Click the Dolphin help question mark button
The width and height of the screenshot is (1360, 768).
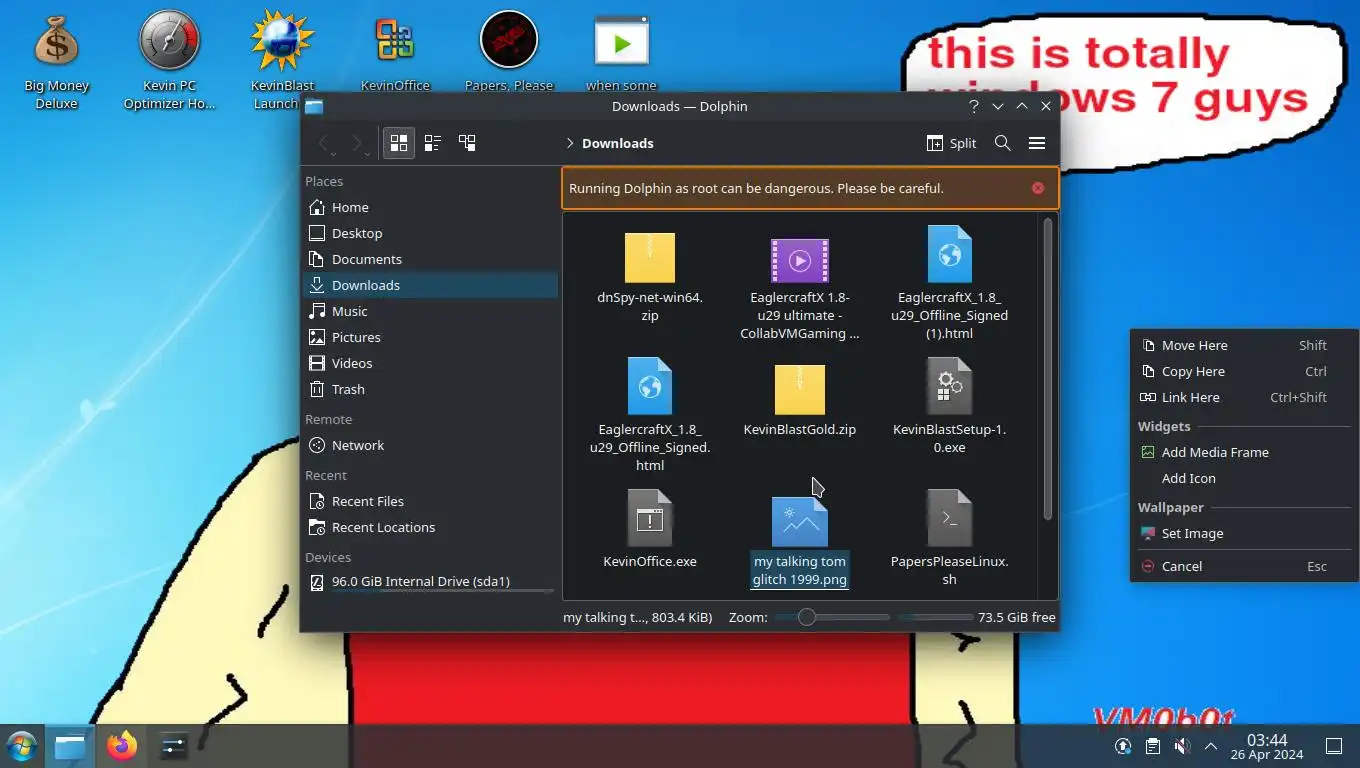(973, 106)
